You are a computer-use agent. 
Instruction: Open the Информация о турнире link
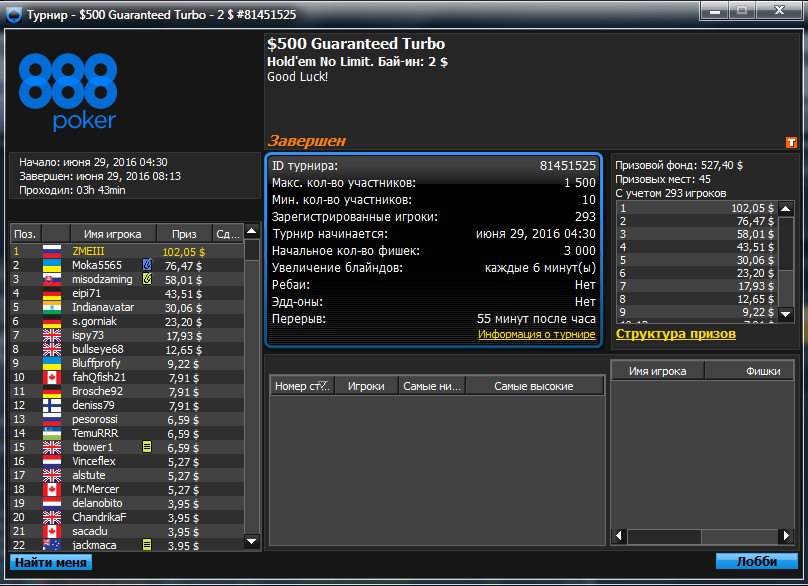coord(536,334)
